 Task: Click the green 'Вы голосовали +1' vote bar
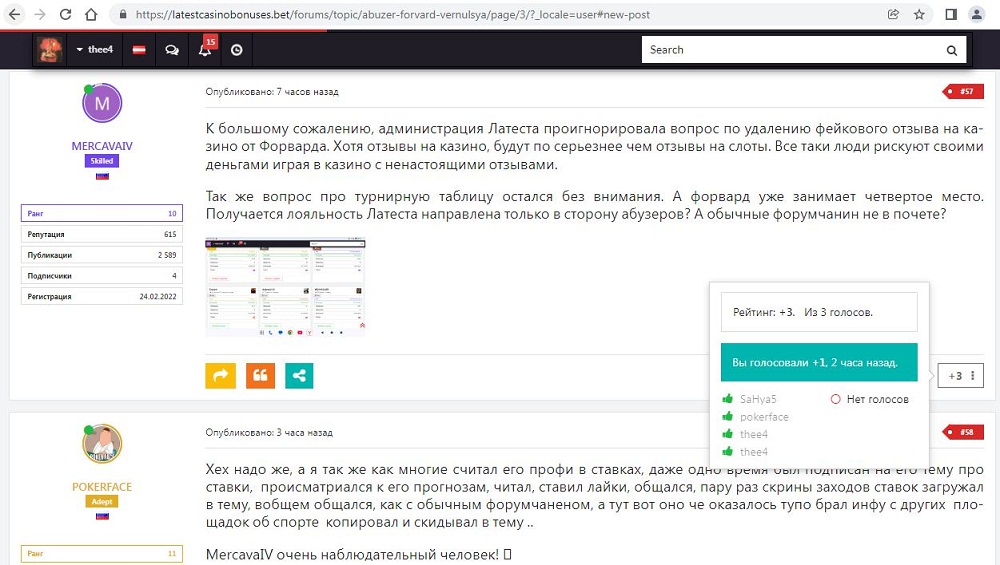click(818, 362)
